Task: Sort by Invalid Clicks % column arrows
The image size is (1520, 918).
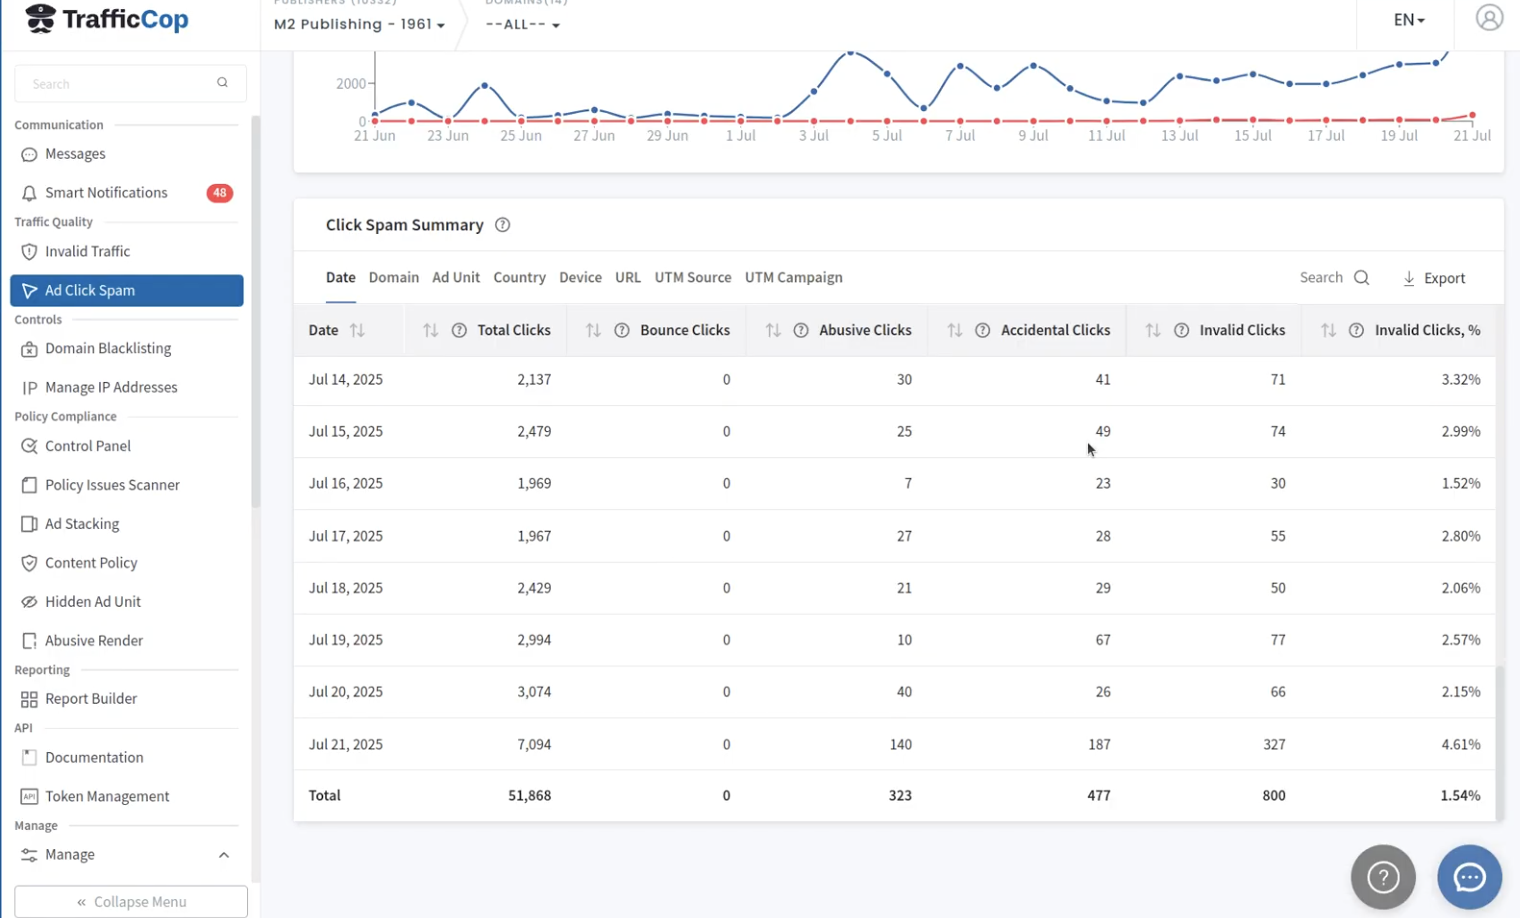Action: (x=1328, y=330)
